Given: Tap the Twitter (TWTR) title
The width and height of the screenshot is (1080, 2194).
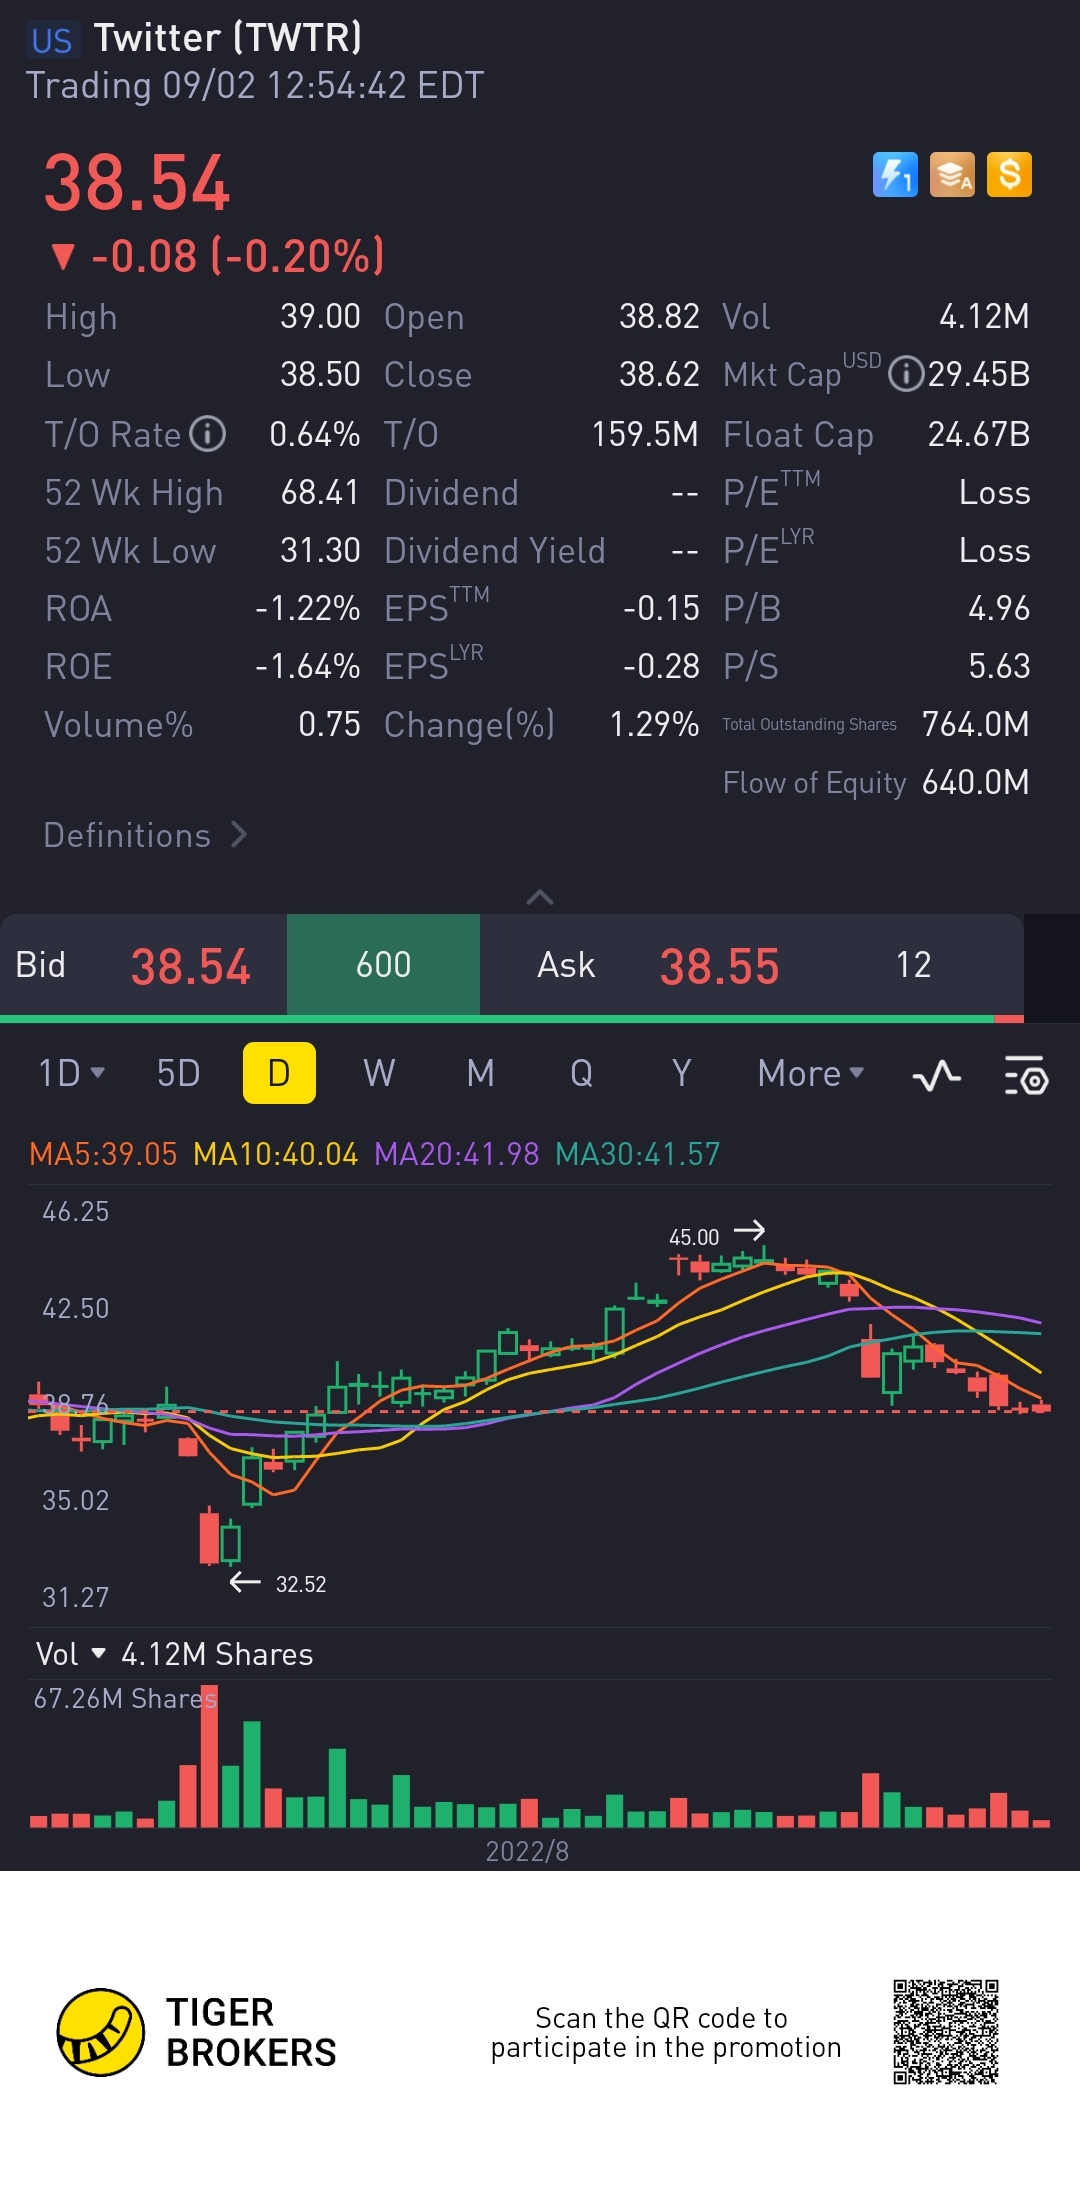Looking at the screenshot, I should tap(228, 38).
